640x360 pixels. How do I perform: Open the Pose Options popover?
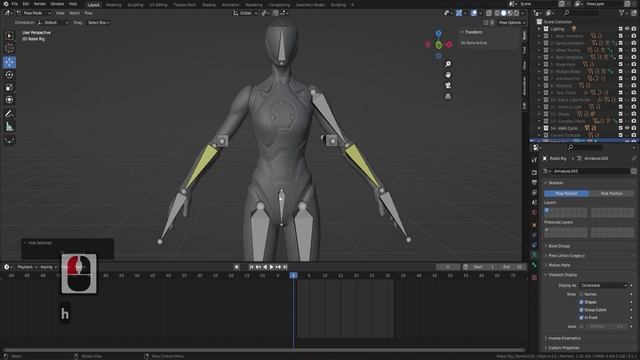(512, 22)
